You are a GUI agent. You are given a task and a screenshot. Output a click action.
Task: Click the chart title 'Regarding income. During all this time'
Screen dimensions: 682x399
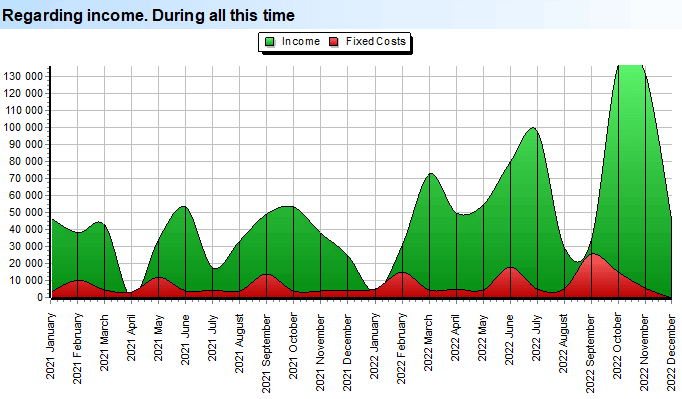tap(148, 15)
